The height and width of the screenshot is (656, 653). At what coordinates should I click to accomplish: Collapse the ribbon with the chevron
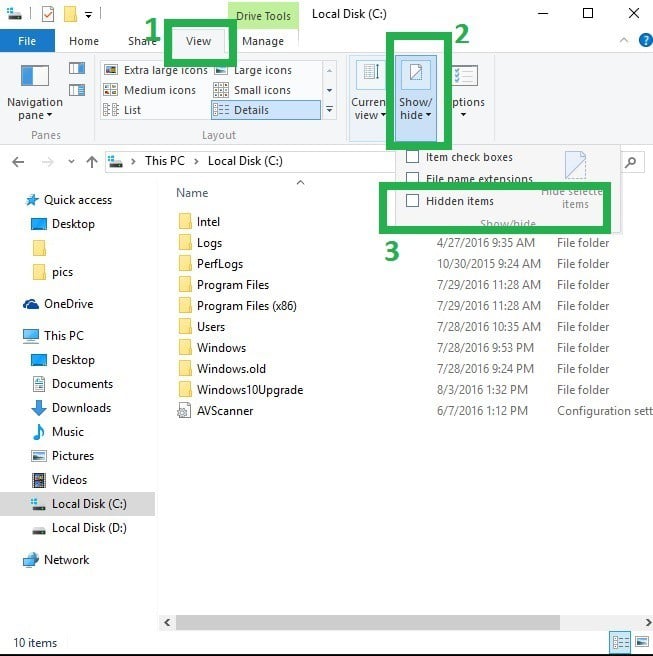click(x=624, y=40)
